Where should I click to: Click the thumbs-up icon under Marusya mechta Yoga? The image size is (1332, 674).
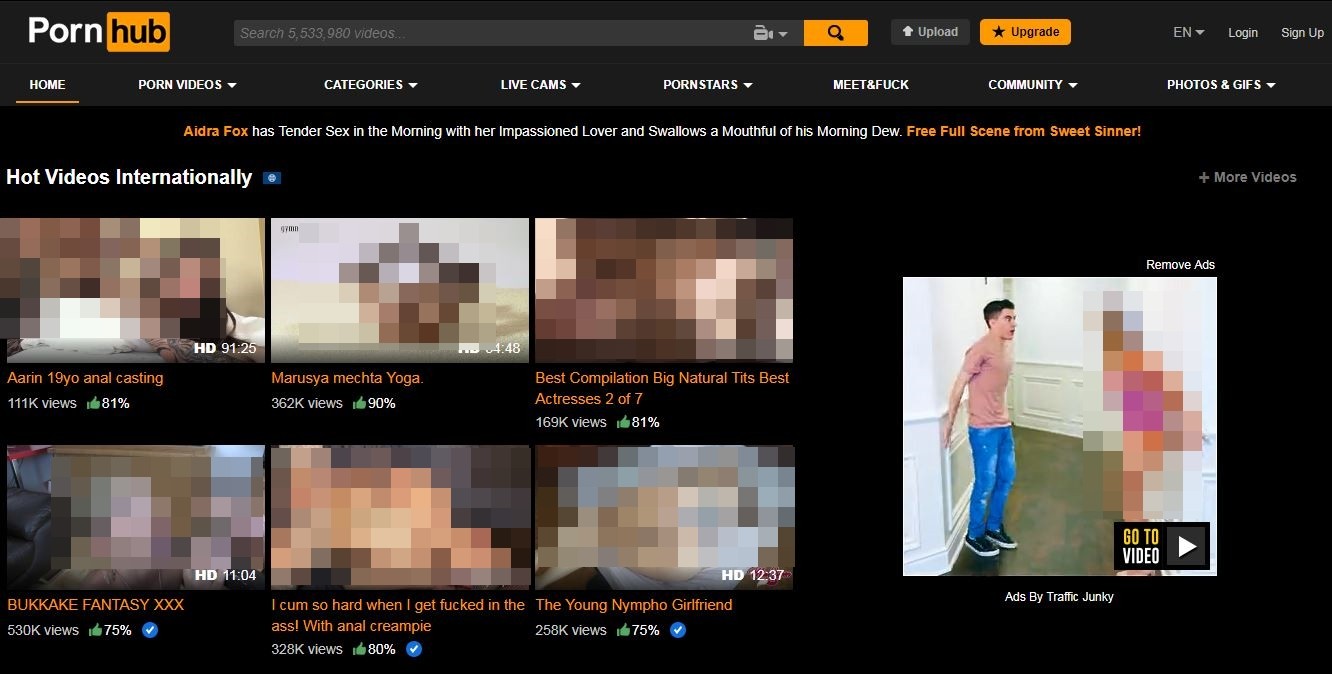357,403
